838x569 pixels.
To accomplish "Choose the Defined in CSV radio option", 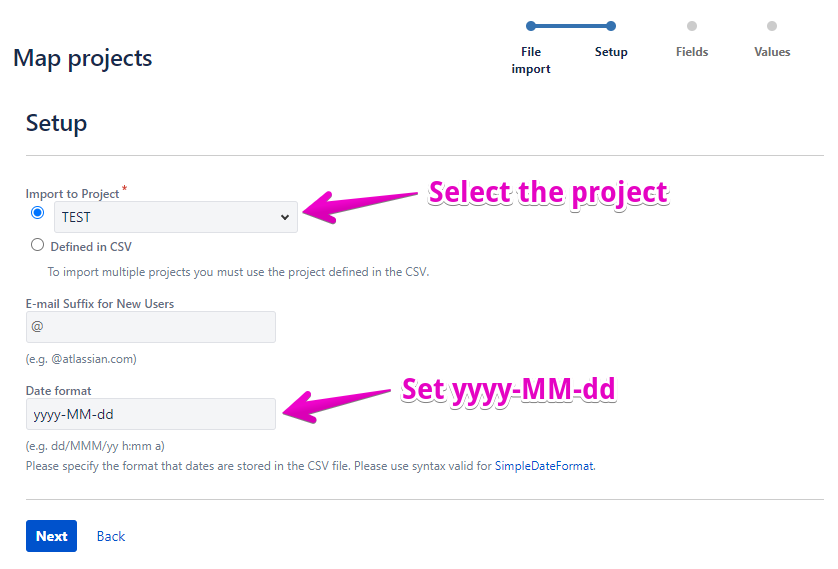I will (38, 245).
